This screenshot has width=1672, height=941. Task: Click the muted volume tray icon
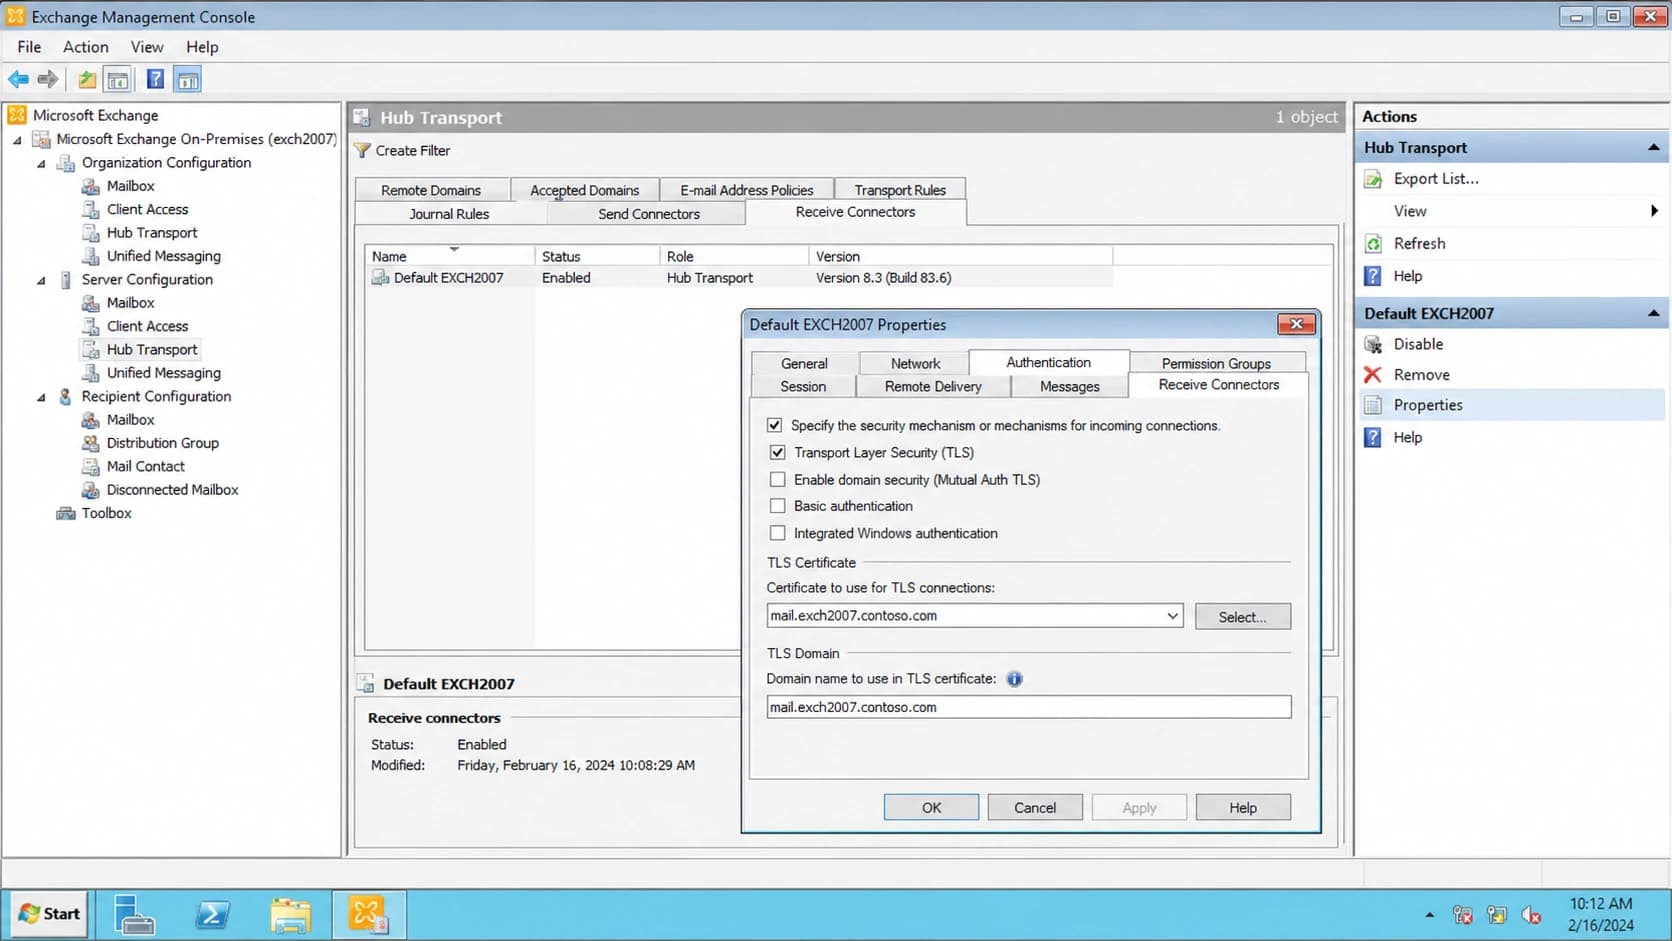pos(1530,914)
